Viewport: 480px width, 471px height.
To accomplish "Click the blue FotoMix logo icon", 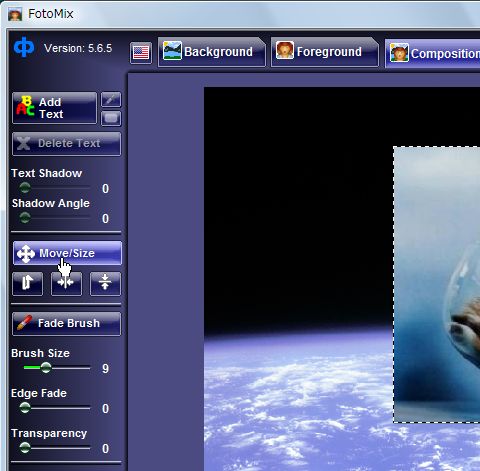I will [x=24, y=47].
